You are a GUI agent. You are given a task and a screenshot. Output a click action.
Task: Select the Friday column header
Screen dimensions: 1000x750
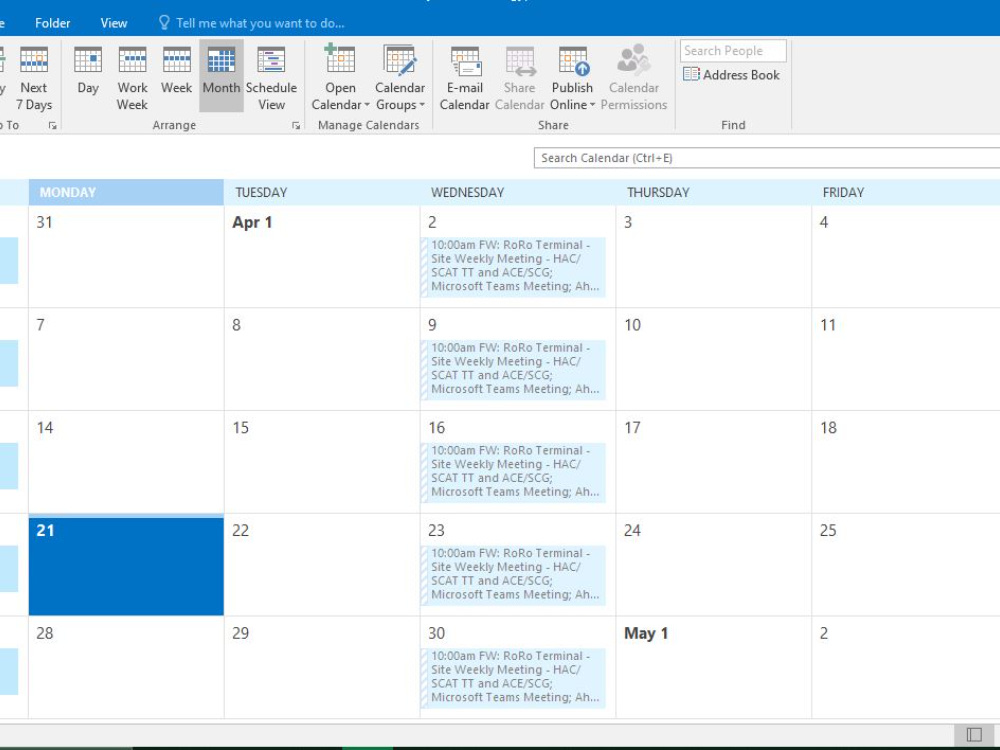pos(906,193)
